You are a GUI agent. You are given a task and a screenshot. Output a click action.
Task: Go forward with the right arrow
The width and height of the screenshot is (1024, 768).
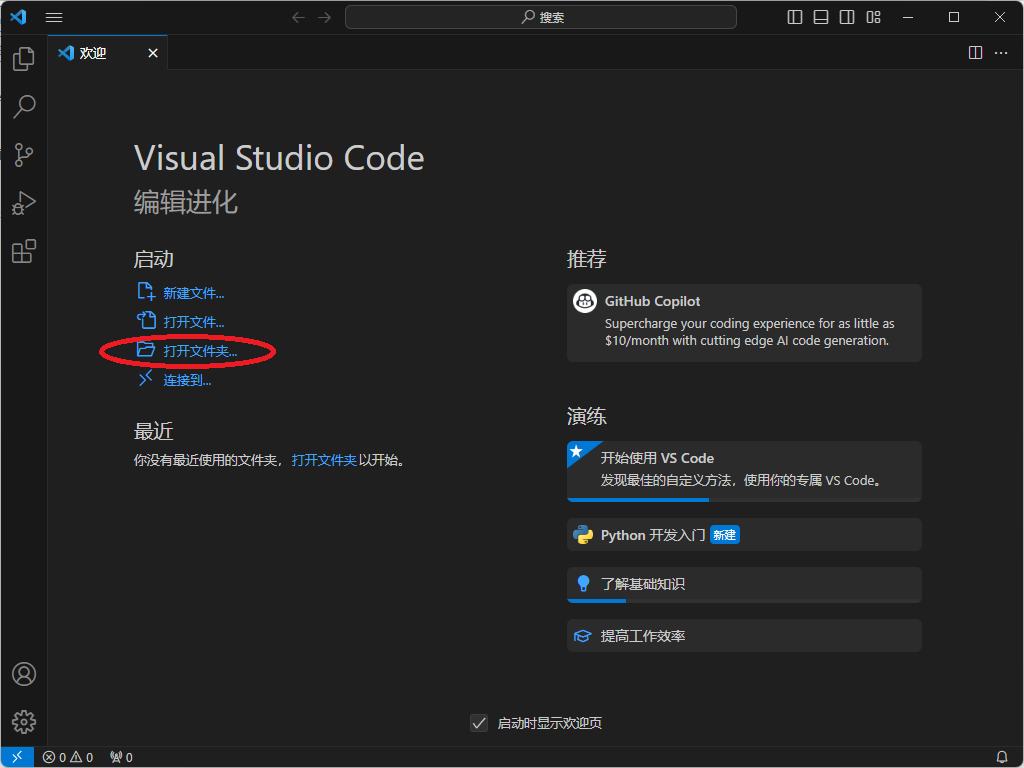click(325, 18)
